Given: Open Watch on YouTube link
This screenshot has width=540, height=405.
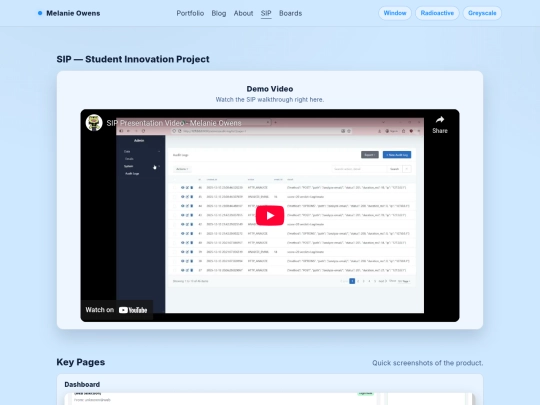Looking at the screenshot, I should 116,310.
